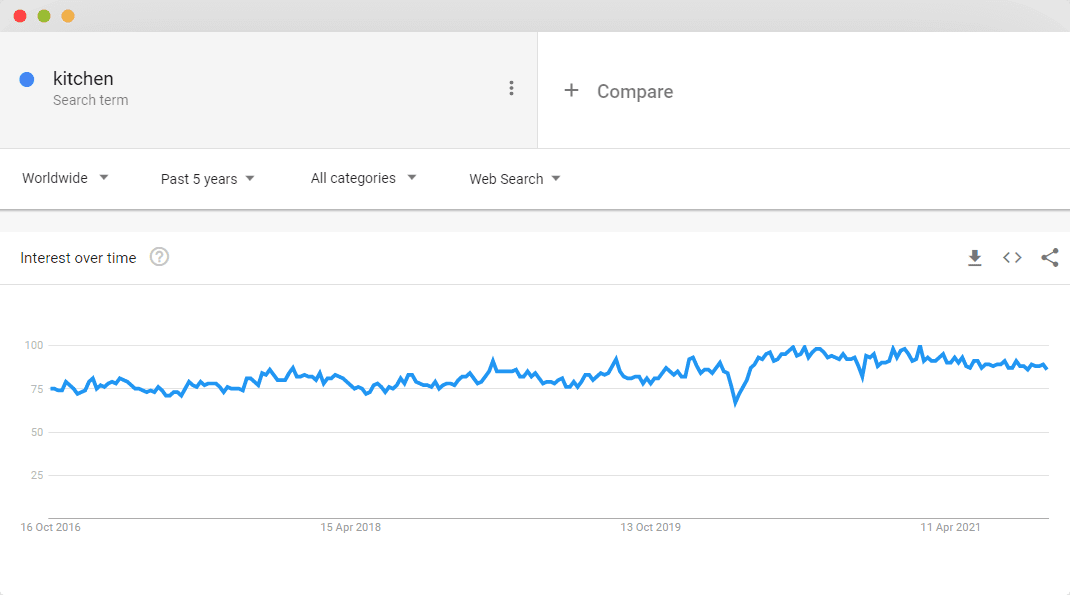Open the Web Search type dropdown
Image resolution: width=1070 pixels, height=595 pixels.
[515, 179]
